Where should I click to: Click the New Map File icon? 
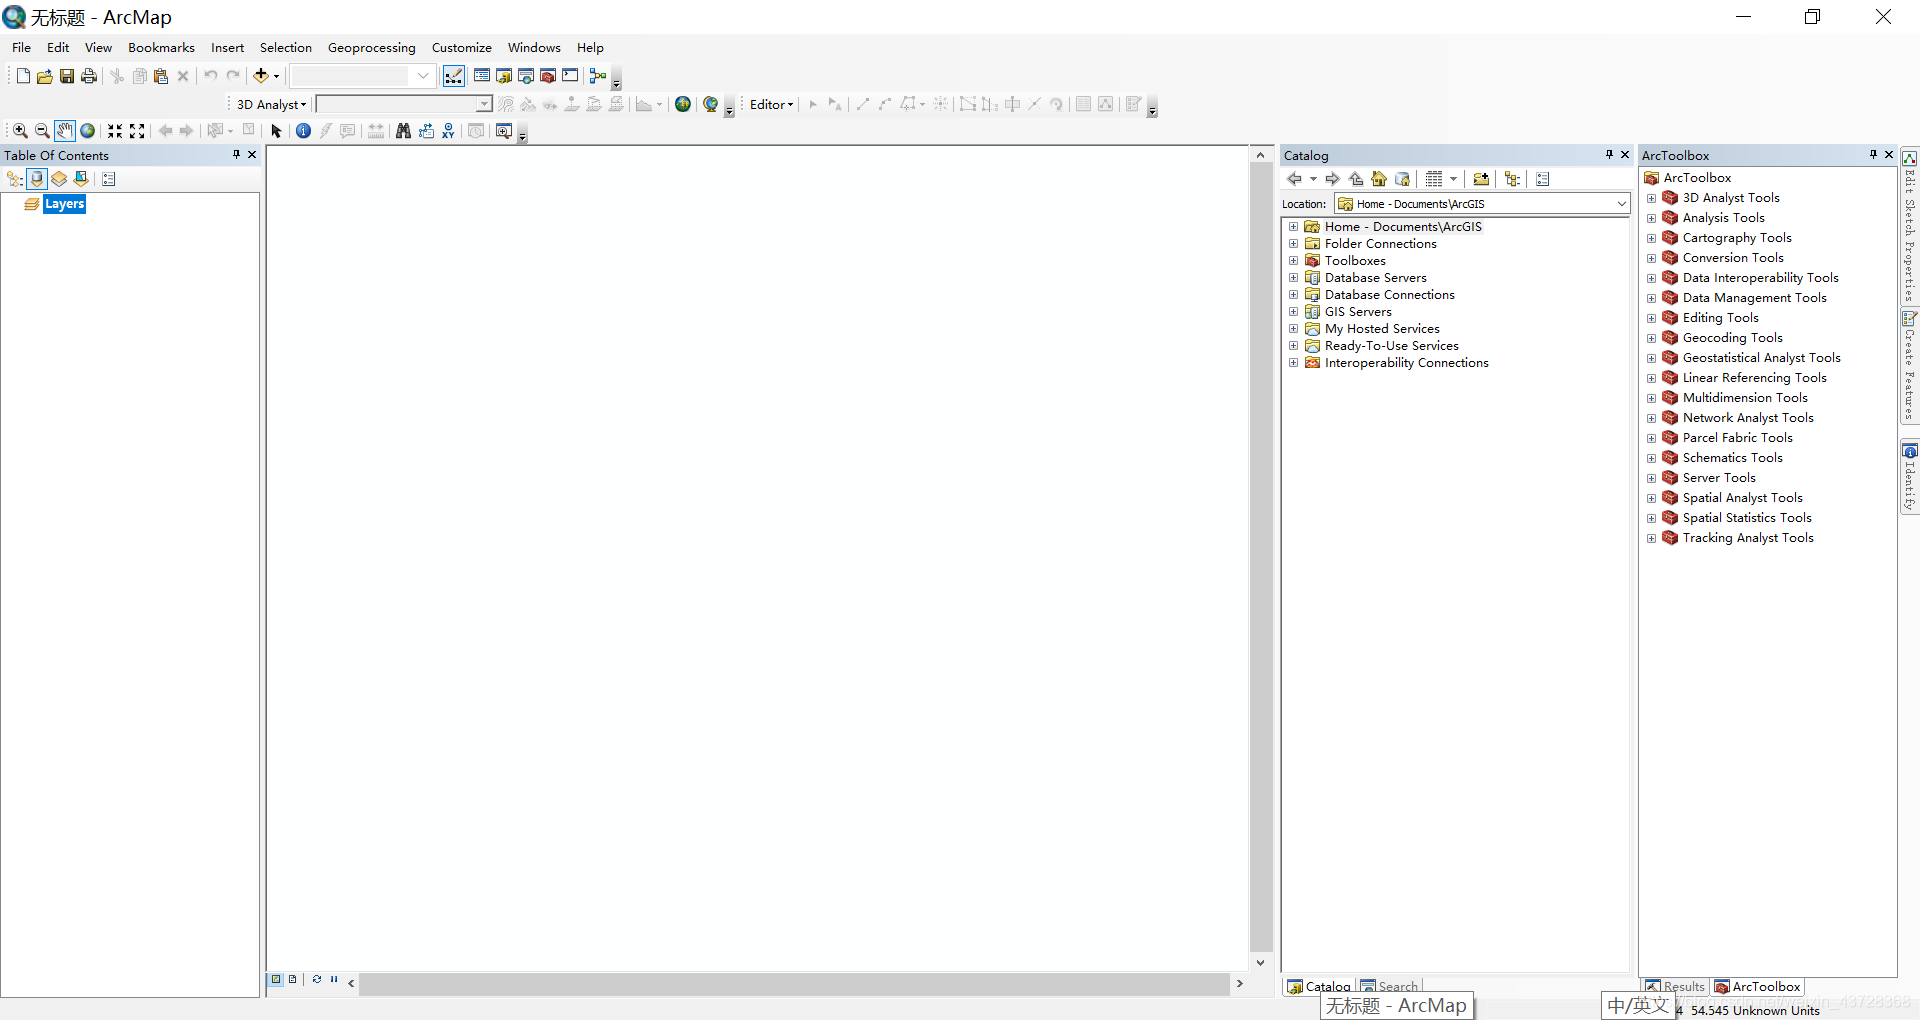coord(23,76)
